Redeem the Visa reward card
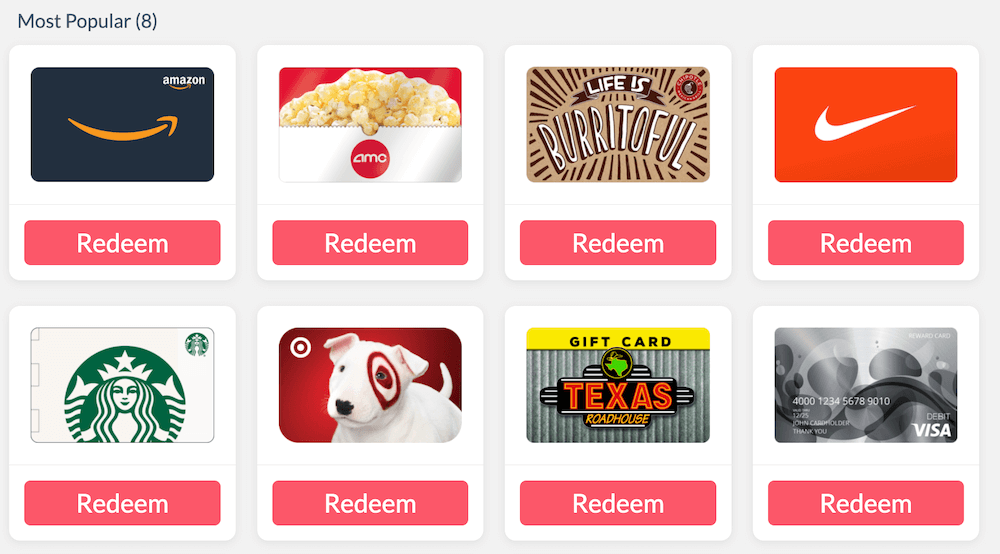The height and width of the screenshot is (554, 1000). coord(865,503)
